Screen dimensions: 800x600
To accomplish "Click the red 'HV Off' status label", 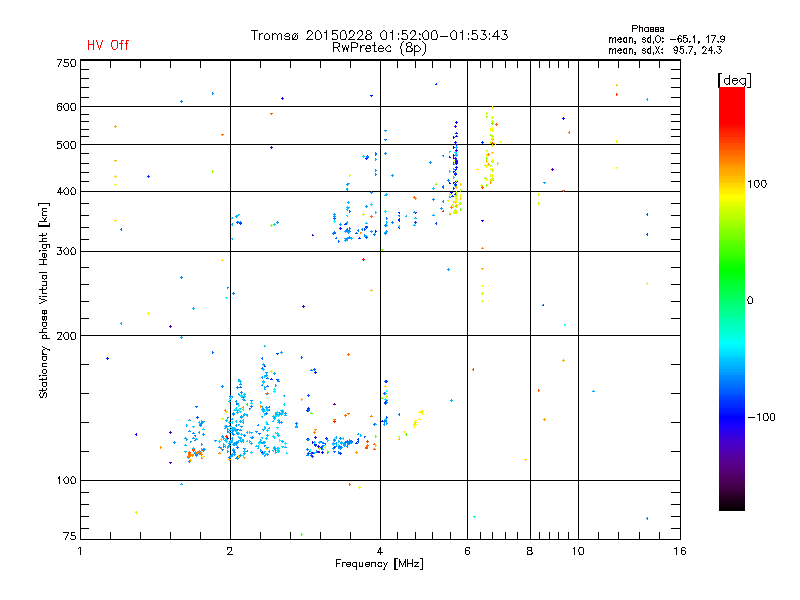I will click(x=108, y=45).
